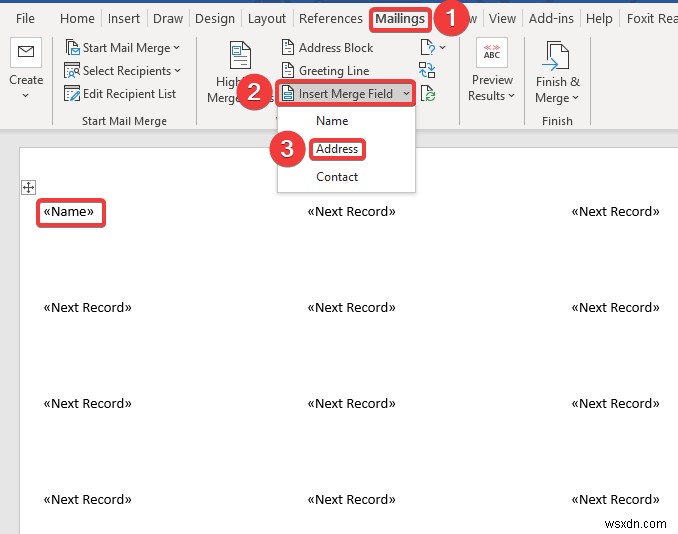This screenshot has height=534, width=678.
Task: Switch to the Layout tab
Action: point(267,19)
